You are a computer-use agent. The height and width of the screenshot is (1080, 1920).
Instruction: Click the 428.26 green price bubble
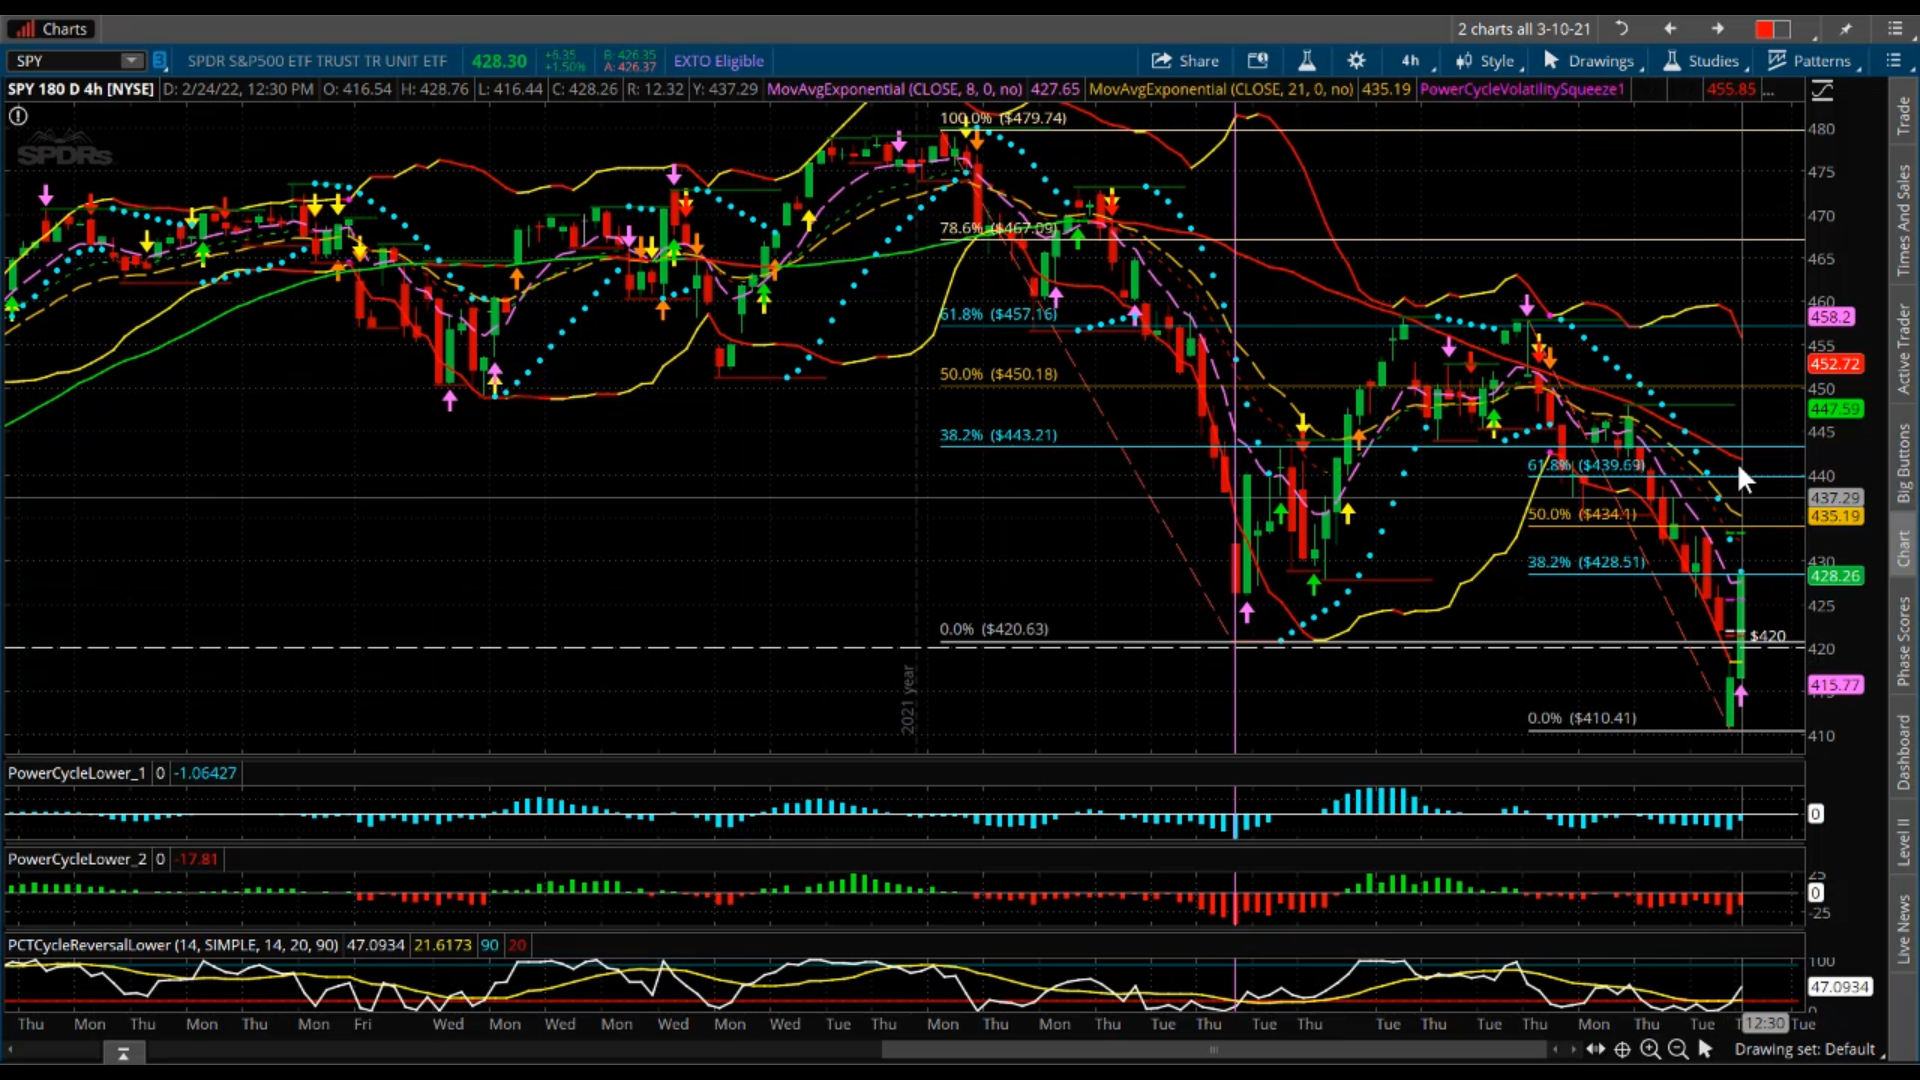1835,576
